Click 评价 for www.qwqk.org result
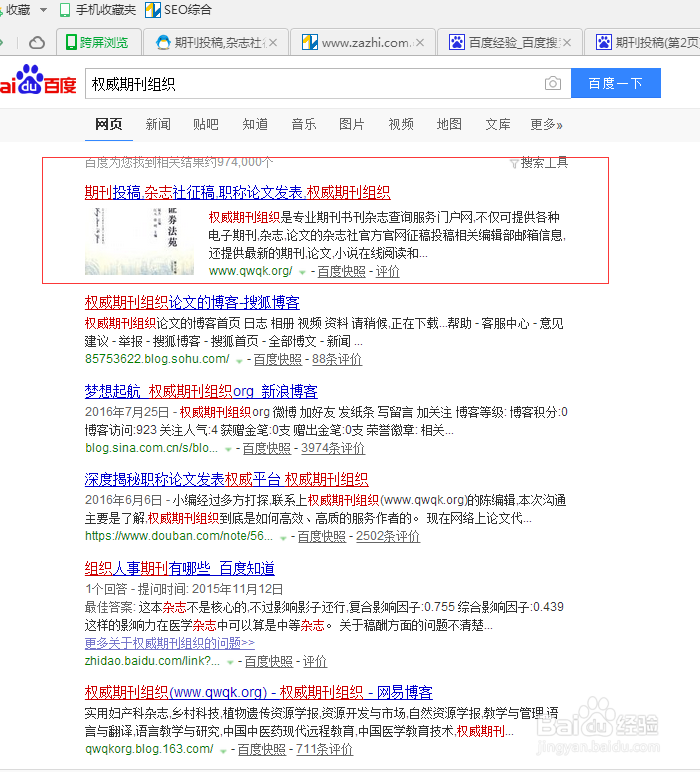 (387, 271)
